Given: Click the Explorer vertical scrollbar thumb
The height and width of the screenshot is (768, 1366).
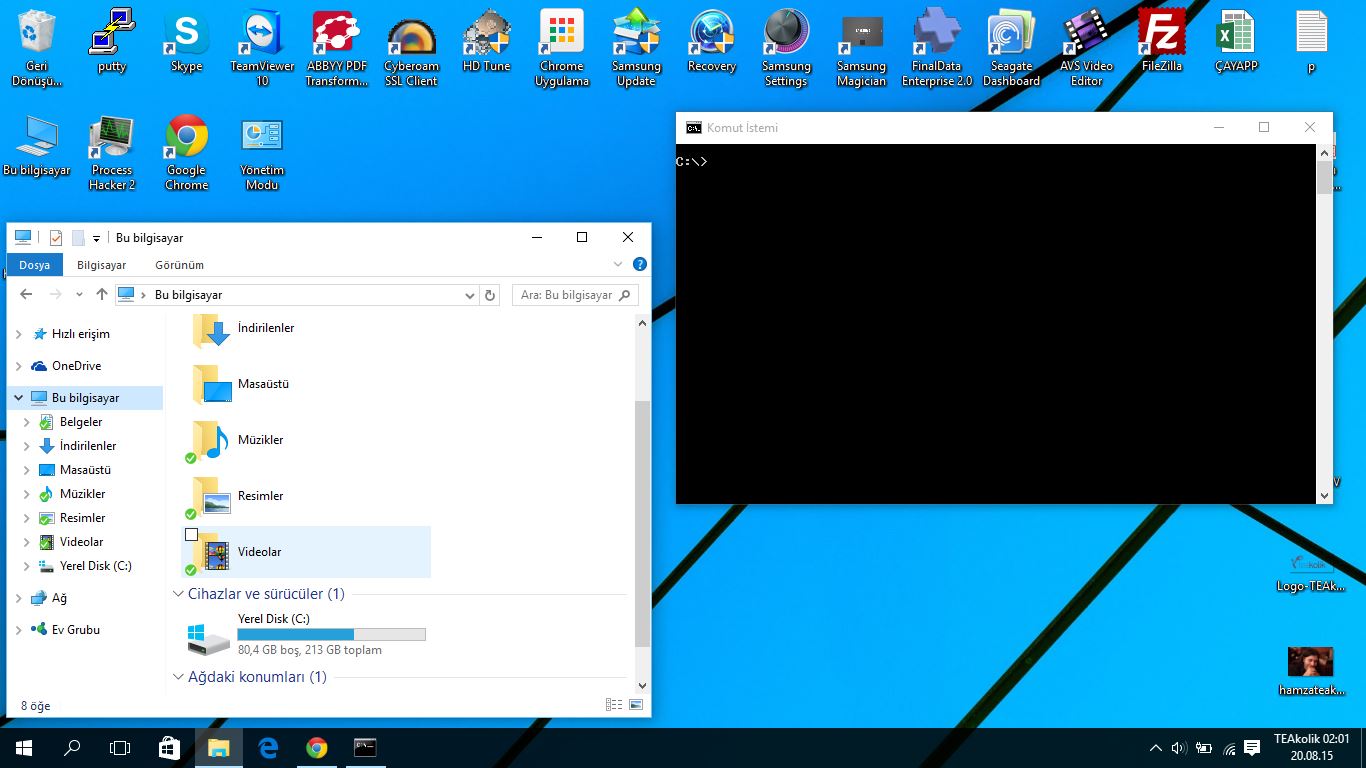Looking at the screenshot, I should (642, 522).
